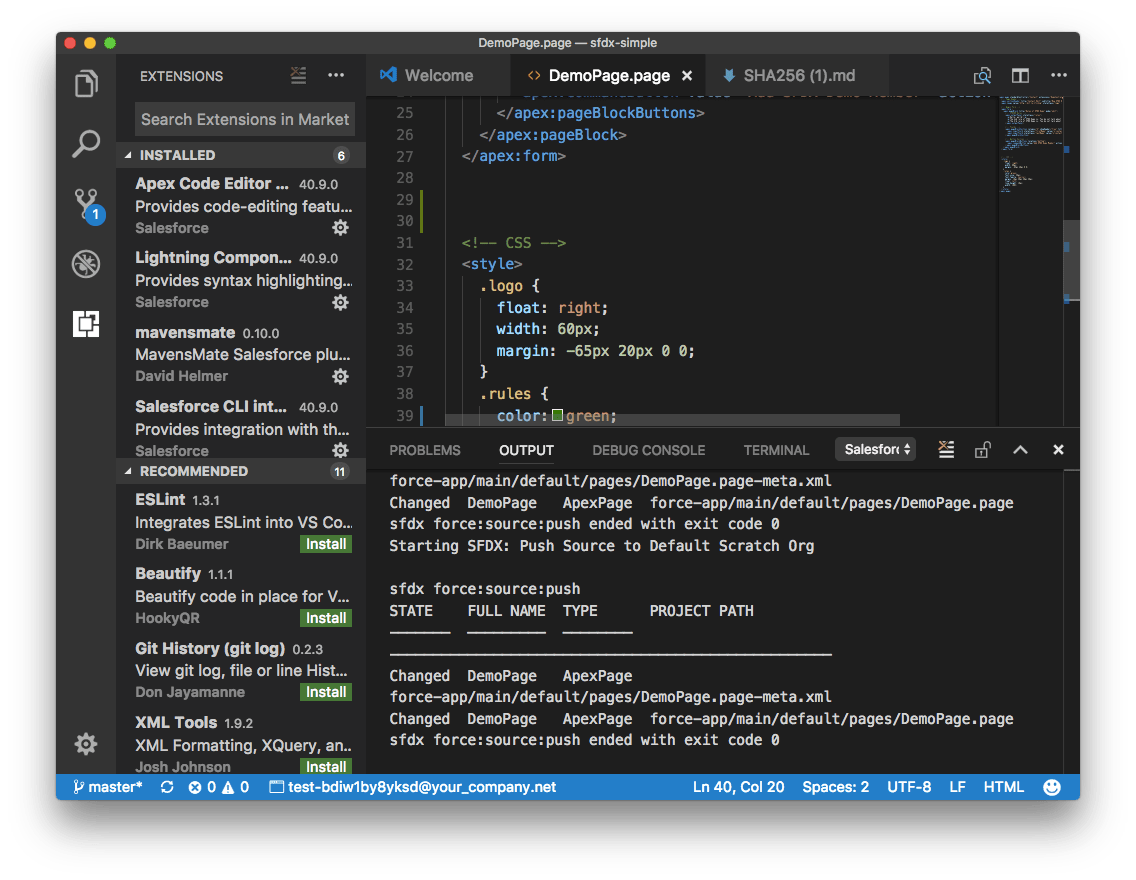Clear the extensions search results icon

click(x=298, y=75)
